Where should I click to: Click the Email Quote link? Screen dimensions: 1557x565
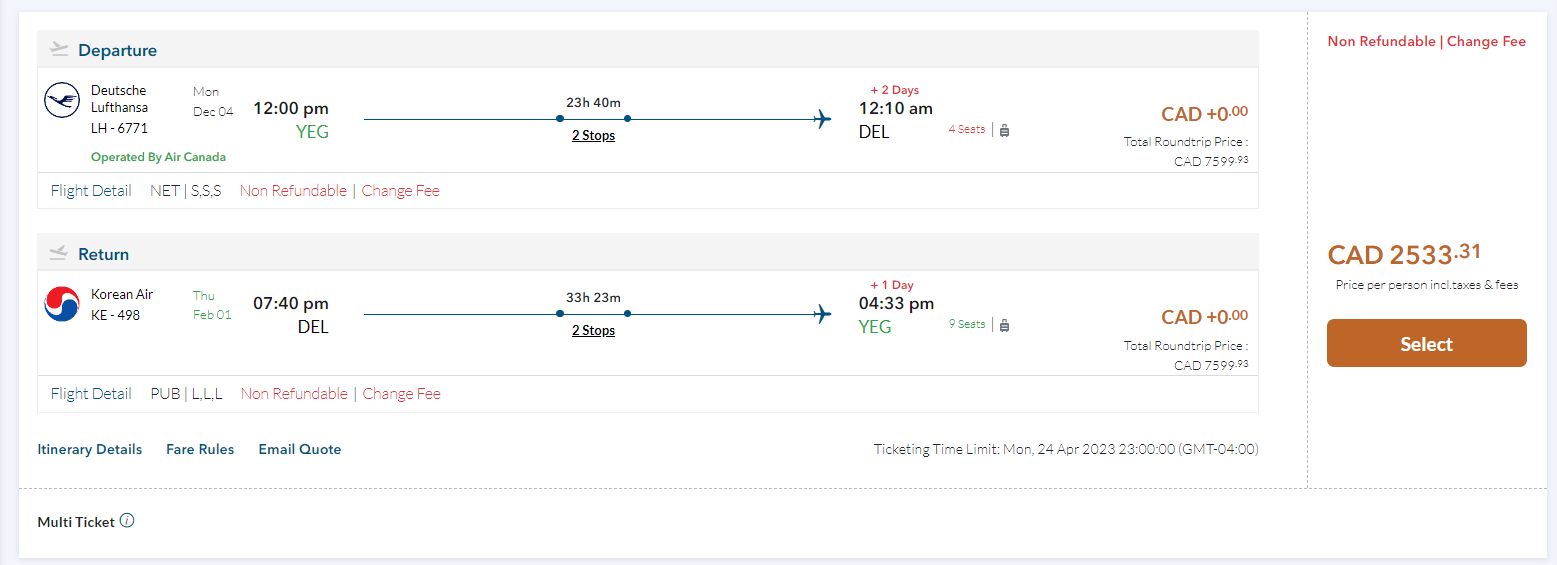(x=300, y=449)
